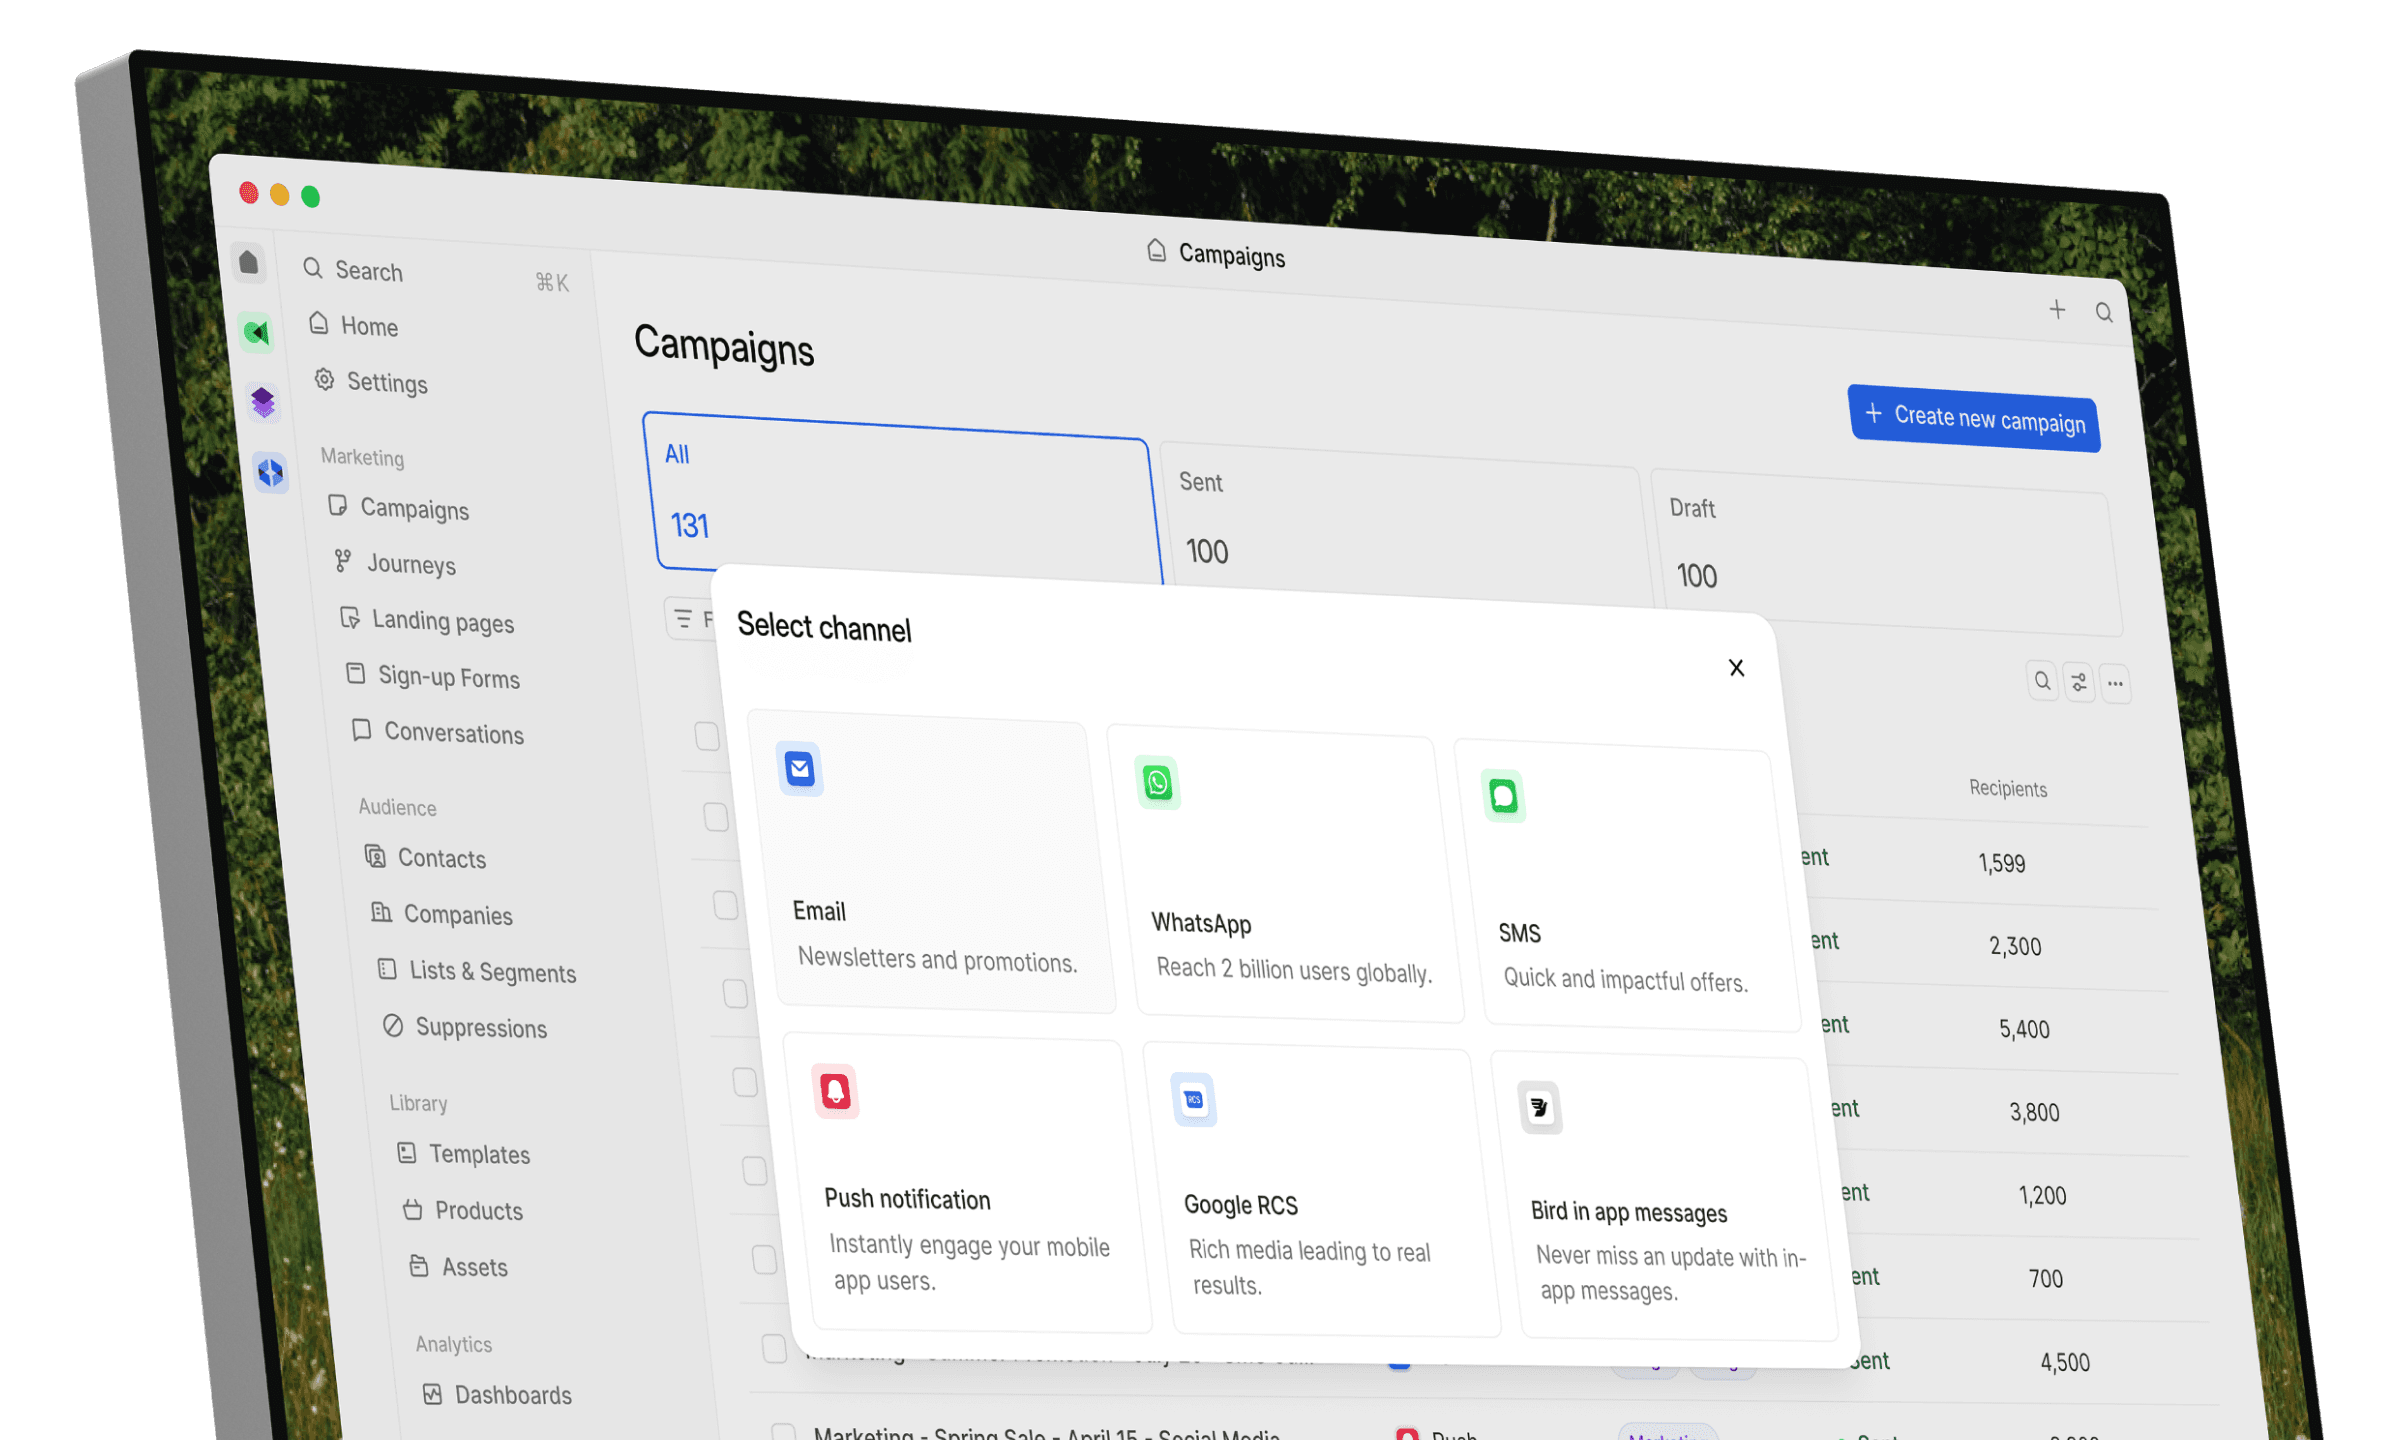The image size is (2400, 1440).
Task: Choose the Google RCS icon
Action: click(1194, 1100)
